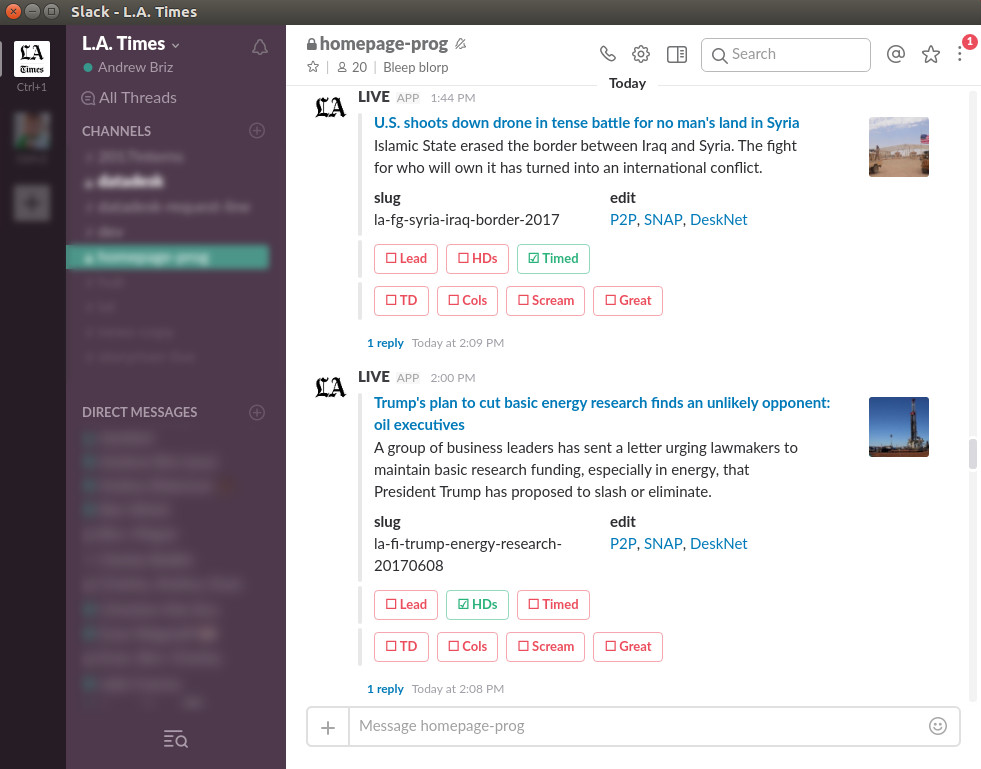
Task: Check HDs on the Syria drone story
Action: pyautogui.click(x=477, y=258)
